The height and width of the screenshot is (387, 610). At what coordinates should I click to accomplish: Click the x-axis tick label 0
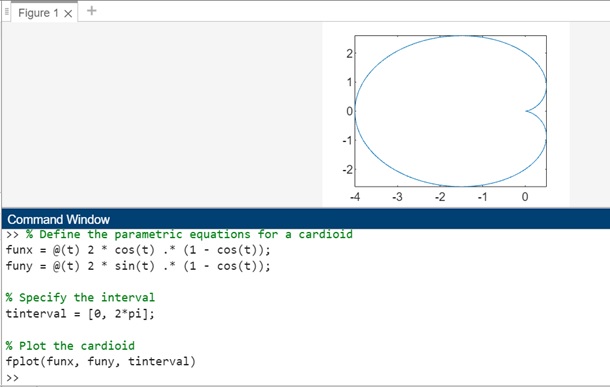coord(525,197)
